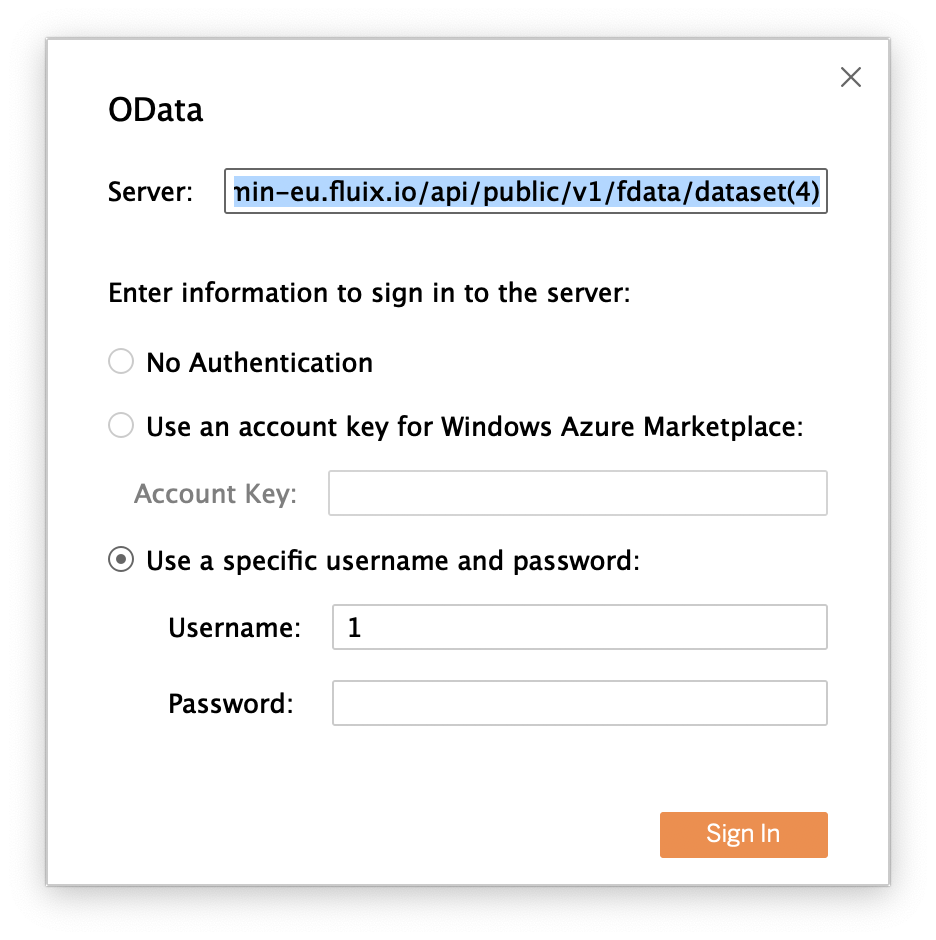This screenshot has width=936, height=940.
Task: Click the "Password:" label text
Action: click(230, 704)
